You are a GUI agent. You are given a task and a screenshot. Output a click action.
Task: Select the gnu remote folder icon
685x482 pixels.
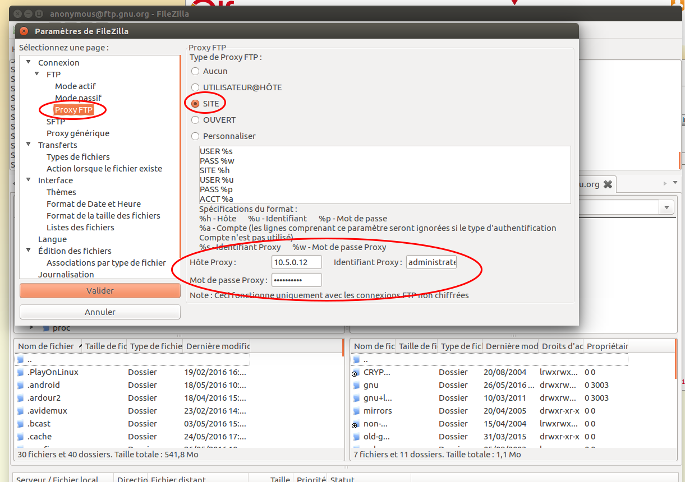(356, 384)
